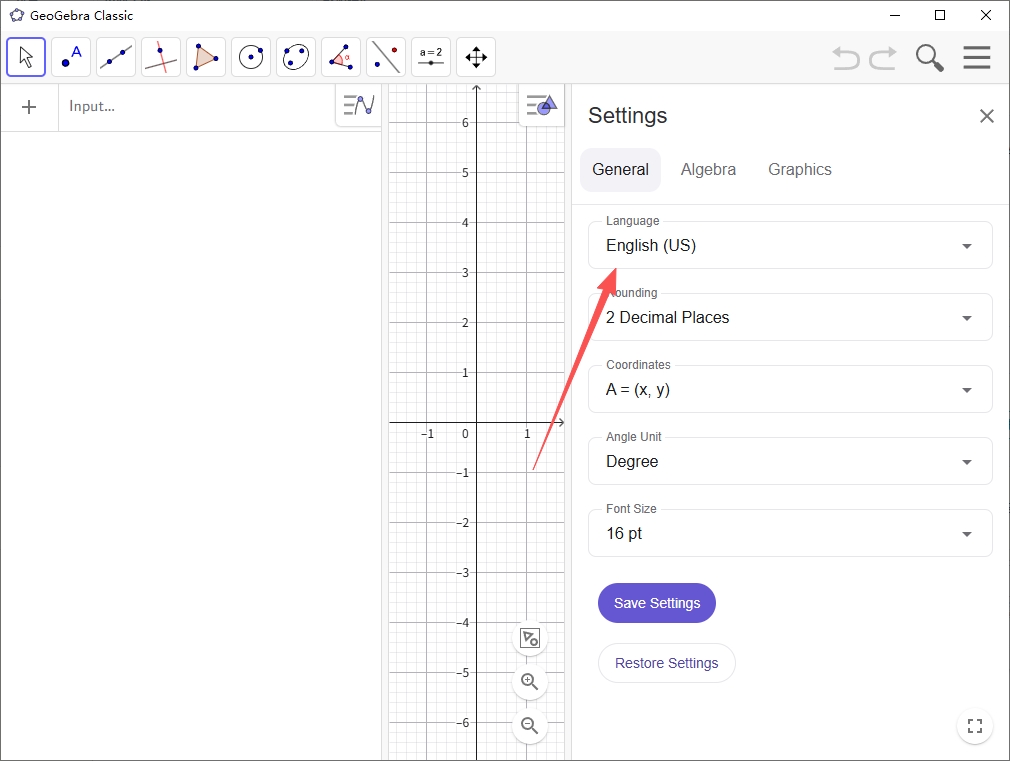This screenshot has height=761, width=1010.
Task: Switch to the Algebra tab
Action: pos(709,169)
